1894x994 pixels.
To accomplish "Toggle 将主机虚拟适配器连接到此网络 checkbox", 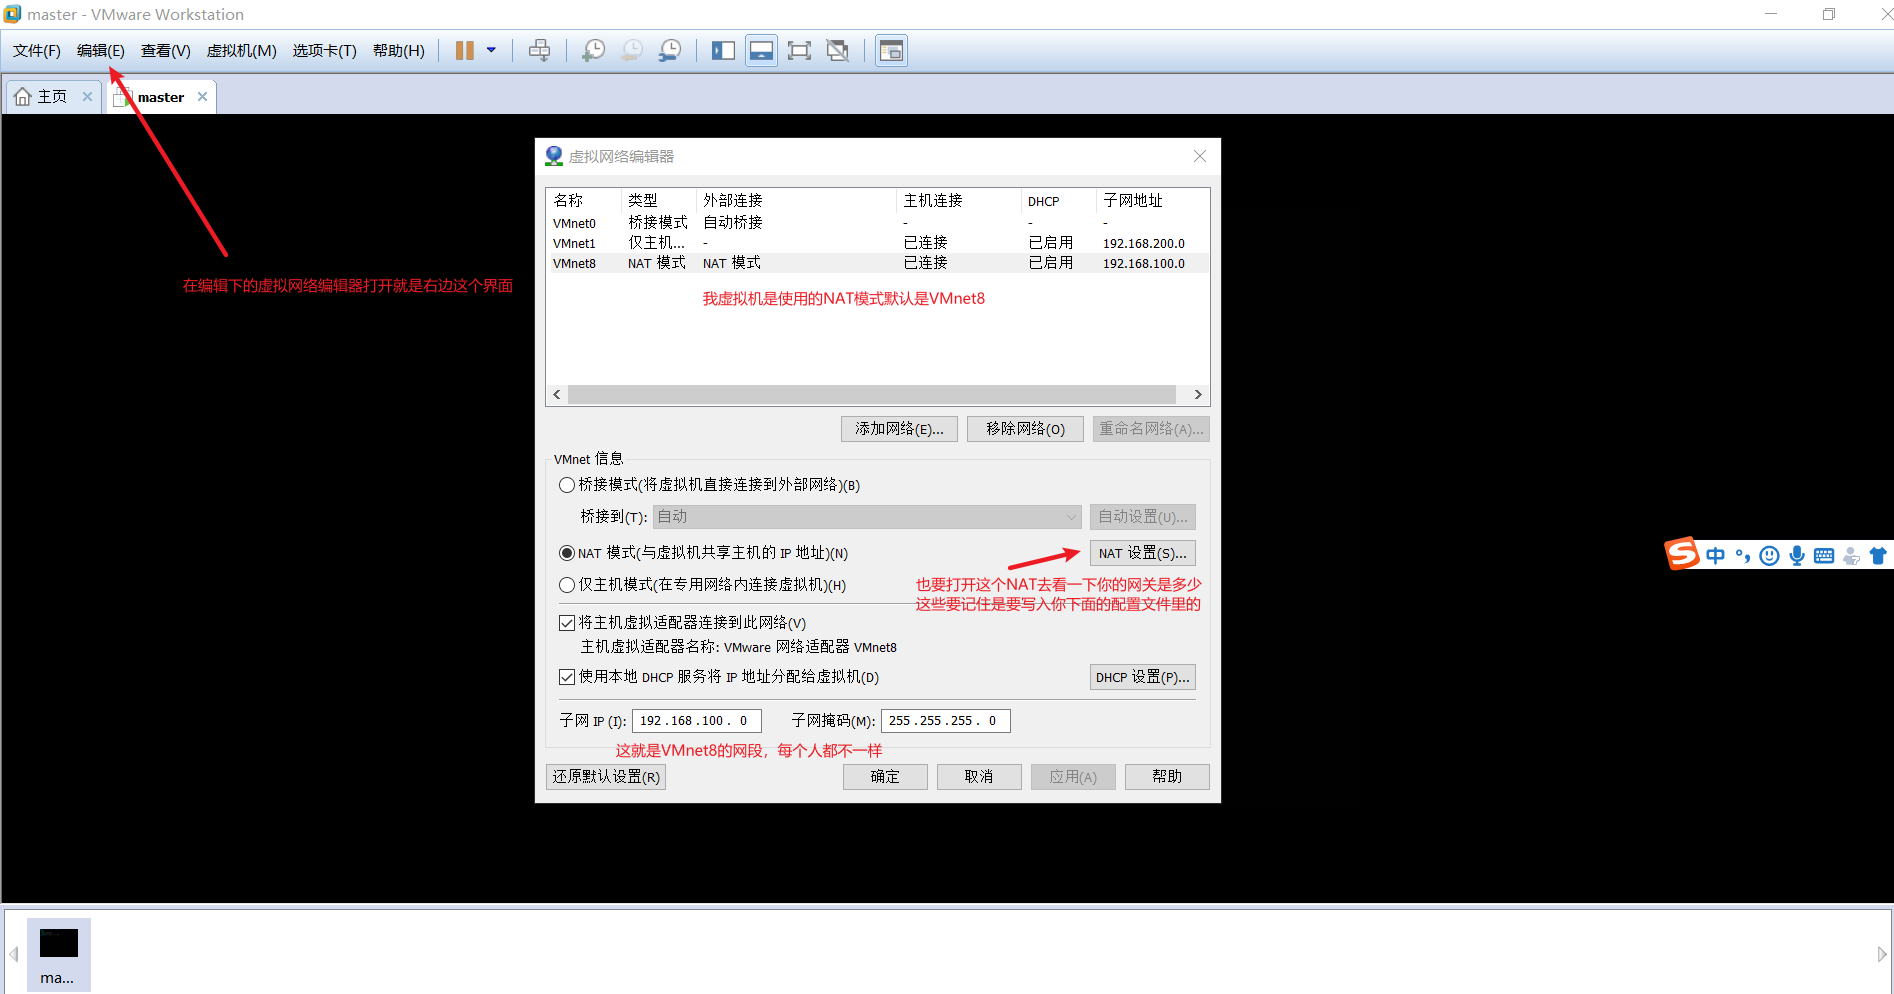I will click(567, 623).
